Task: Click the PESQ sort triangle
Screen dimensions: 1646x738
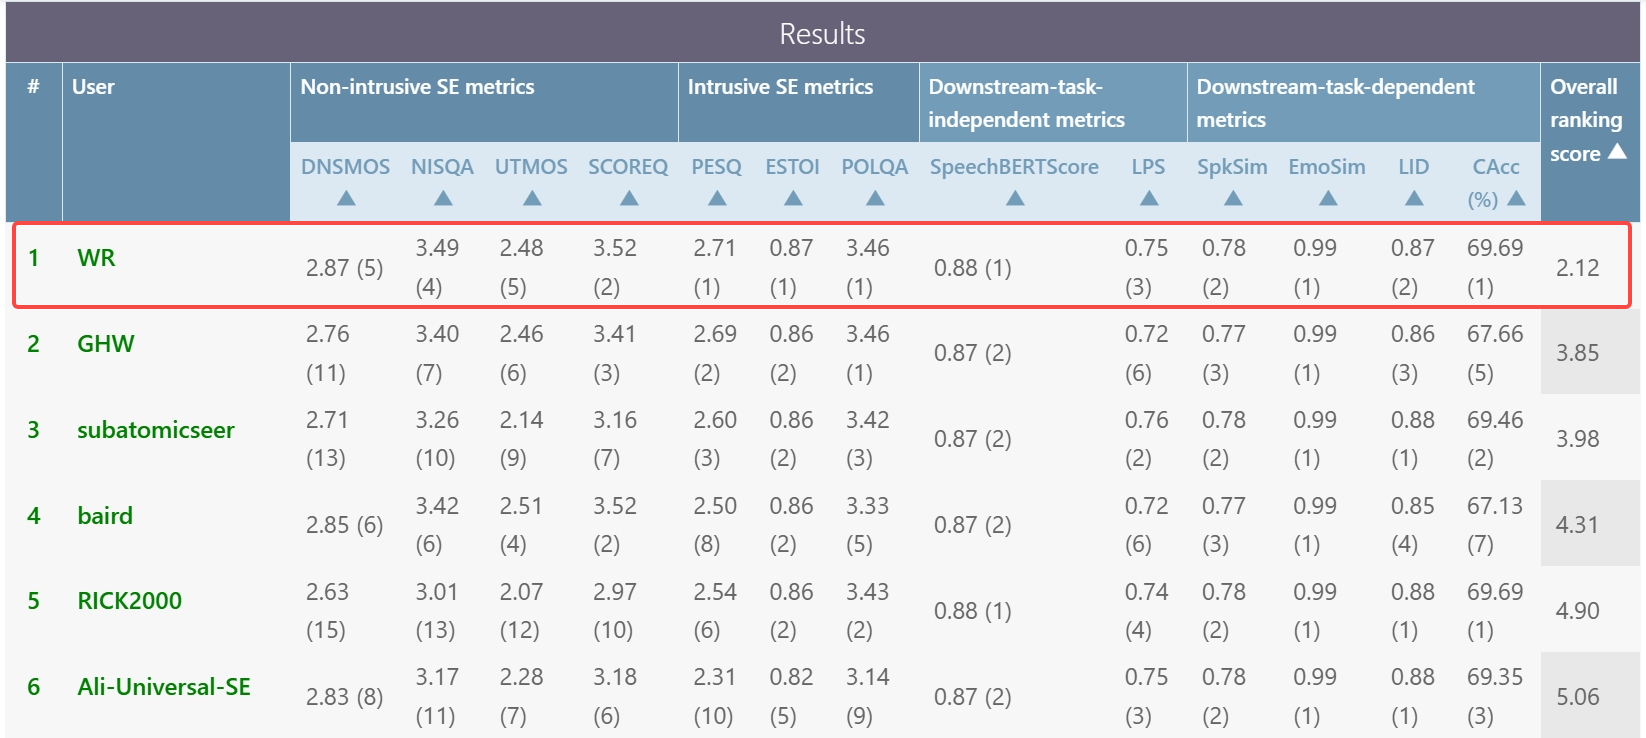Action: click(x=717, y=198)
